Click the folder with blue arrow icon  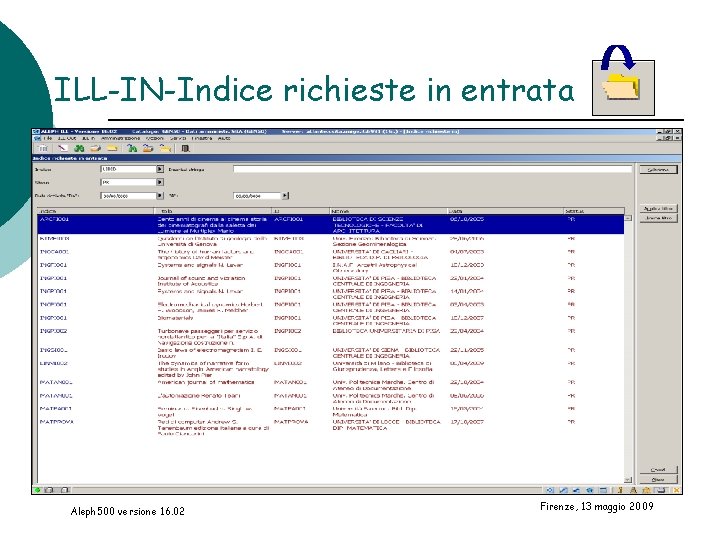(148, 148)
